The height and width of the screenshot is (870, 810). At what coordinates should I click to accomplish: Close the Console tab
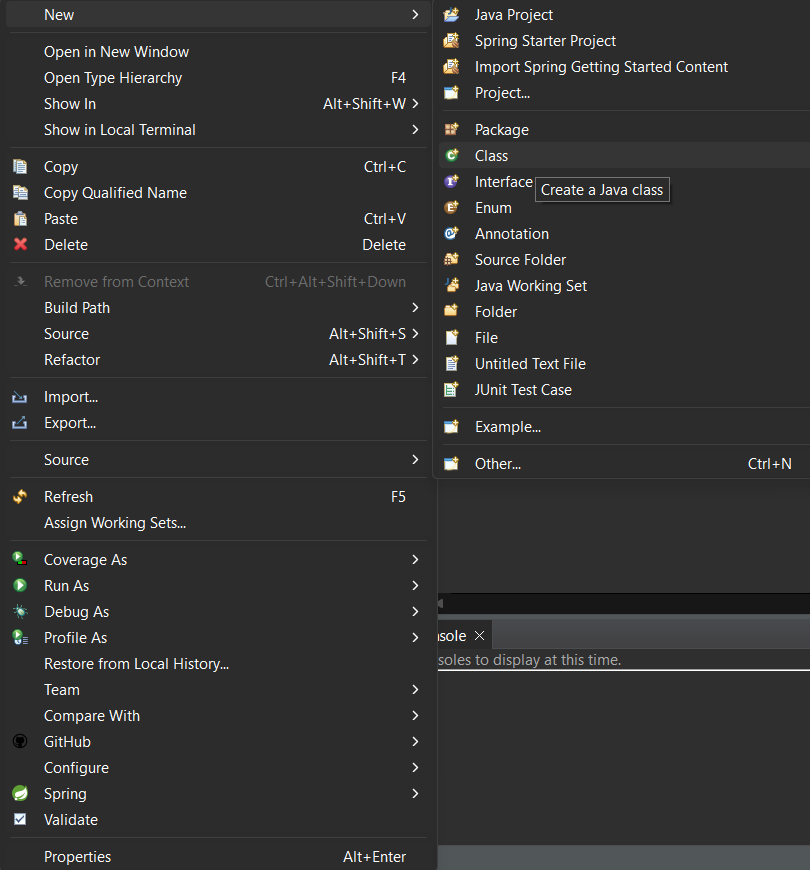click(x=479, y=634)
